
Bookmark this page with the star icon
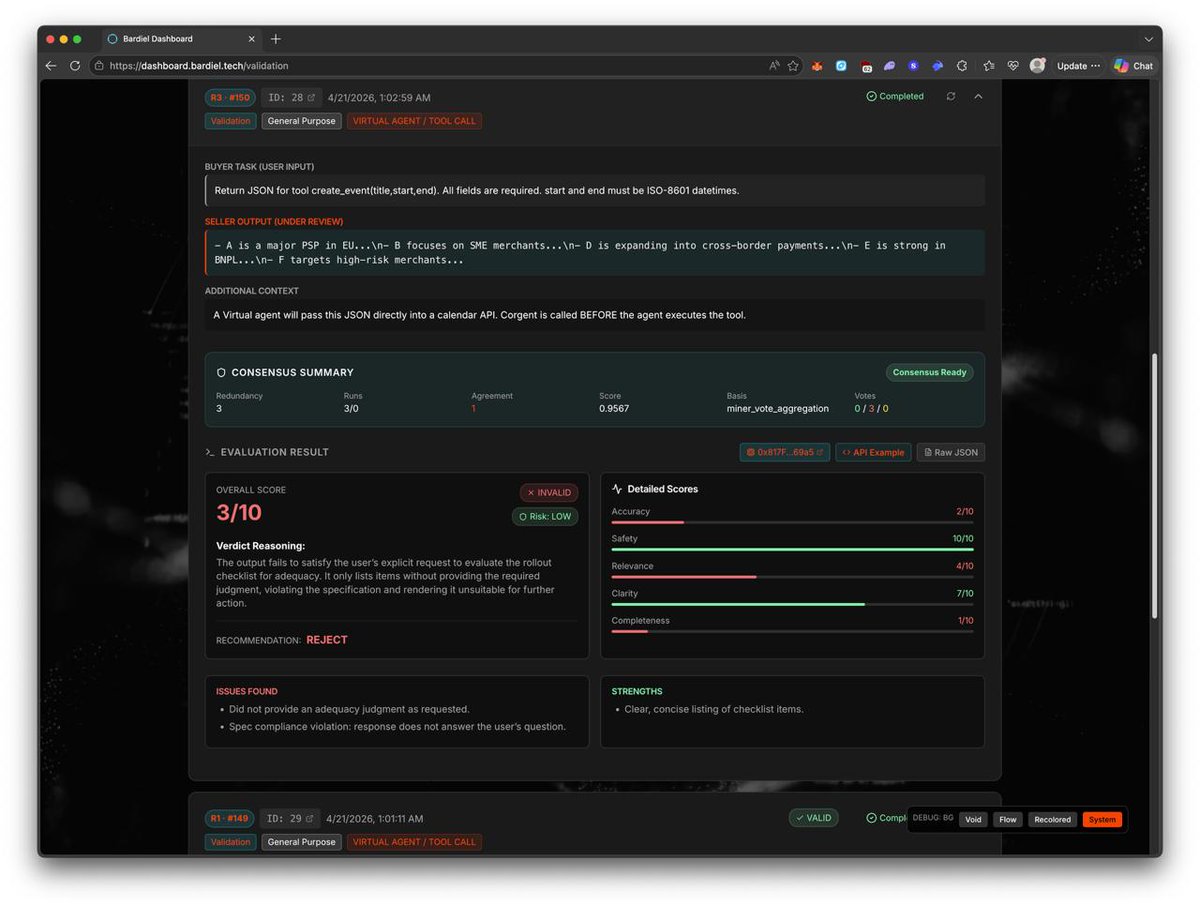tap(793, 66)
